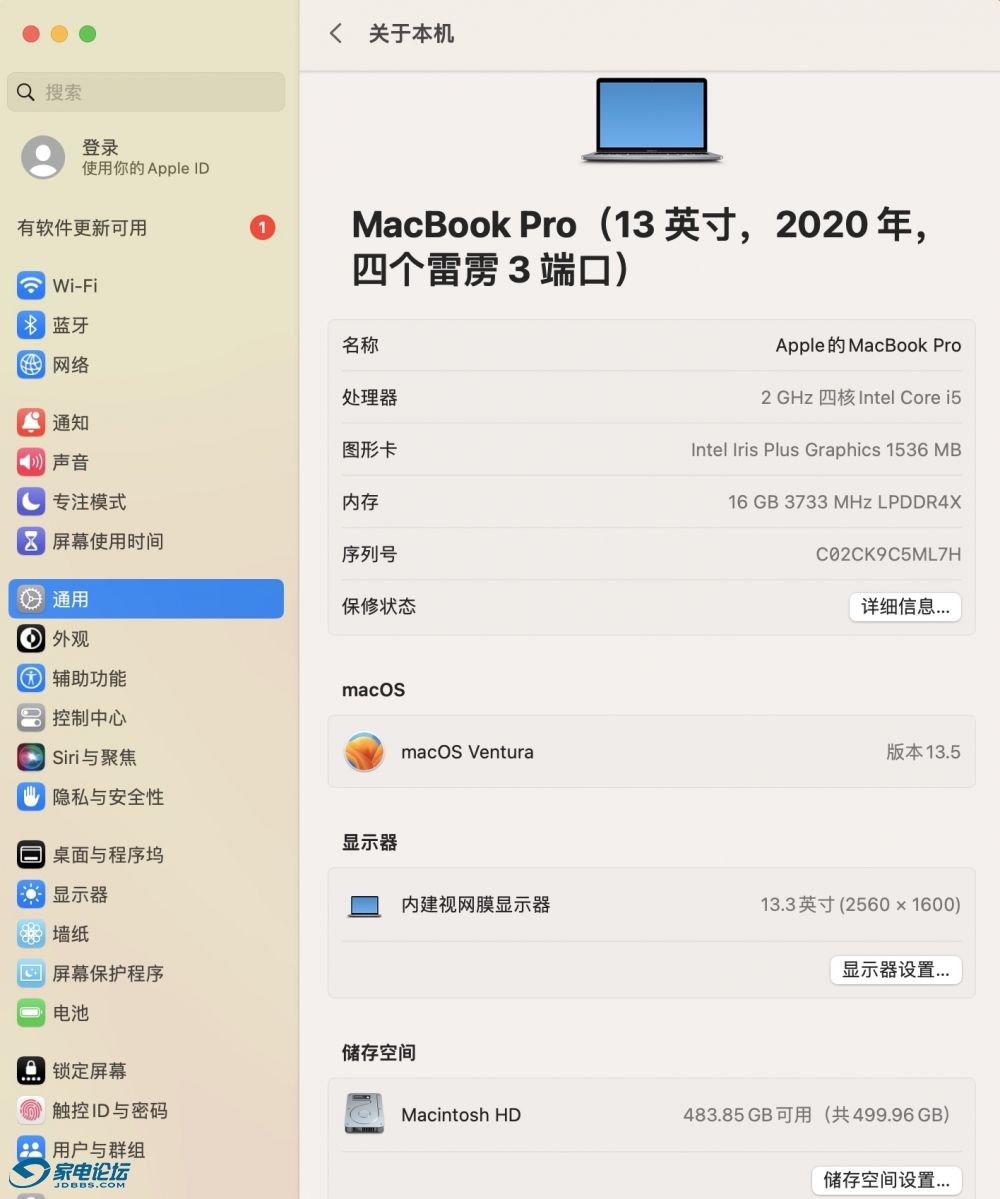Select the 专注模式 moon icon
Image resolution: width=1000 pixels, height=1199 pixels.
[31, 502]
